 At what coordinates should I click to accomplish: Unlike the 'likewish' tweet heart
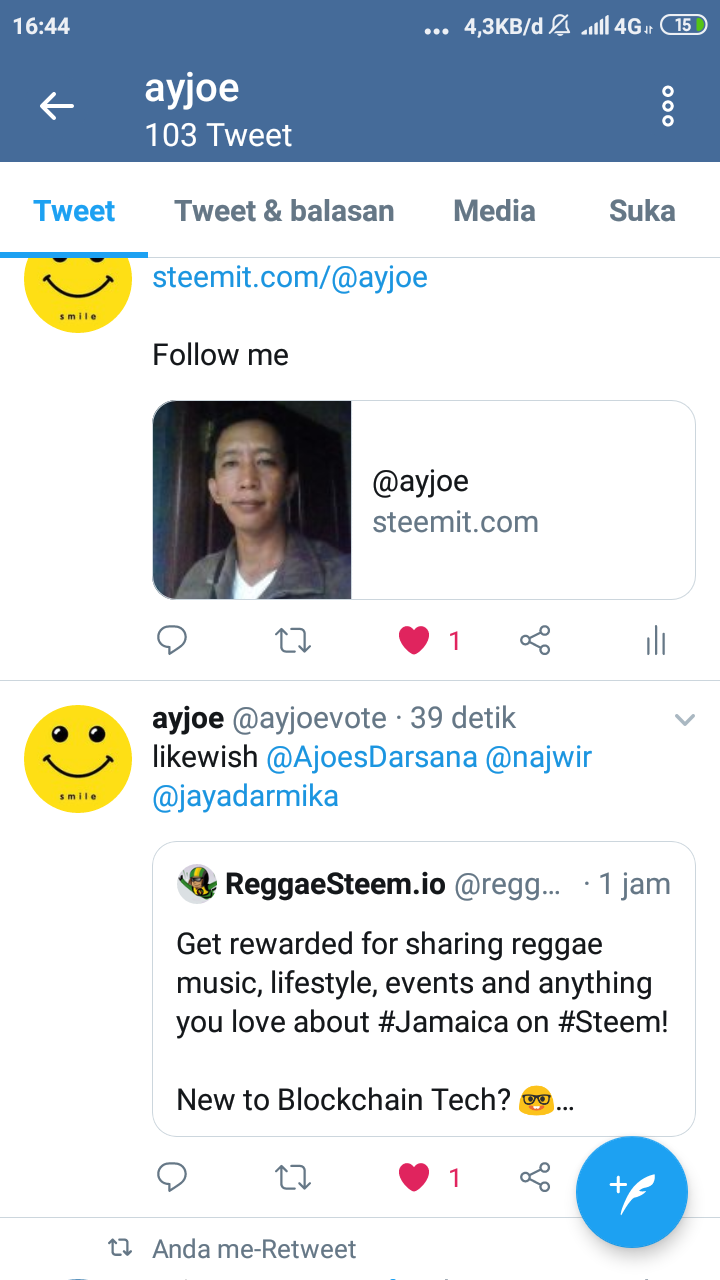tap(414, 1178)
